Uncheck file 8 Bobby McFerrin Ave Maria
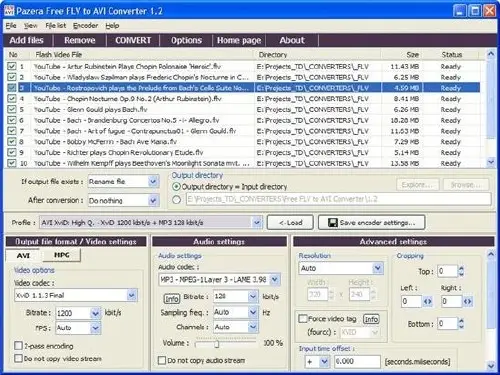 12,142
